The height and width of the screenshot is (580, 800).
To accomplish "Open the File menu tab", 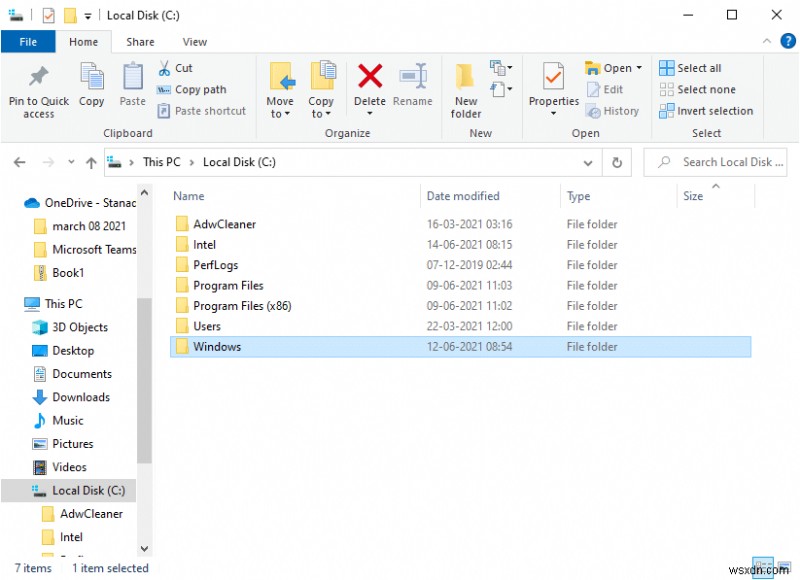I will (28, 42).
